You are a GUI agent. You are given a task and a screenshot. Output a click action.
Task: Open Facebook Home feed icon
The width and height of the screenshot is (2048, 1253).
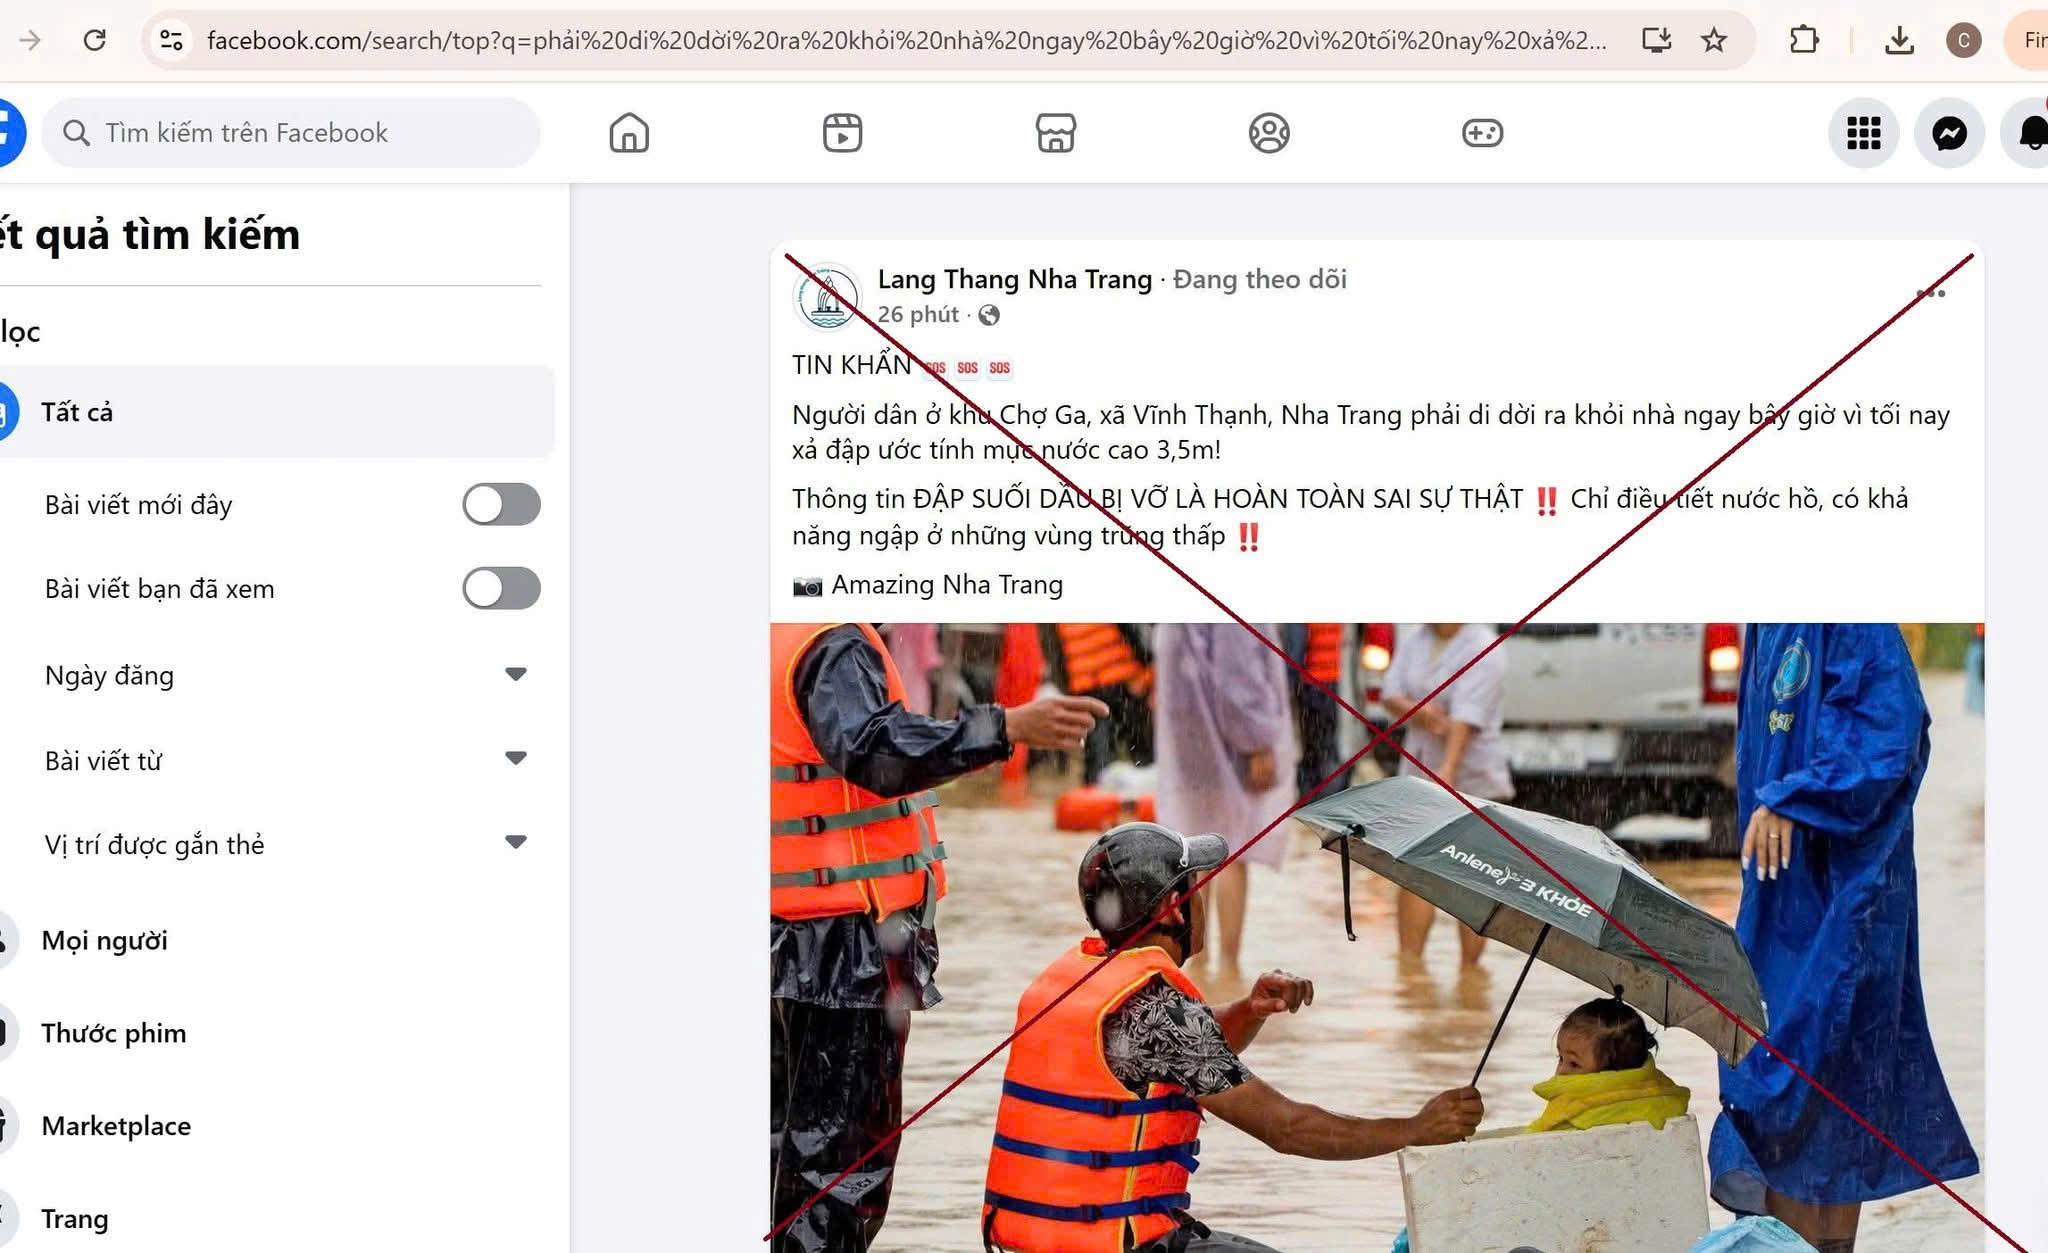629,133
